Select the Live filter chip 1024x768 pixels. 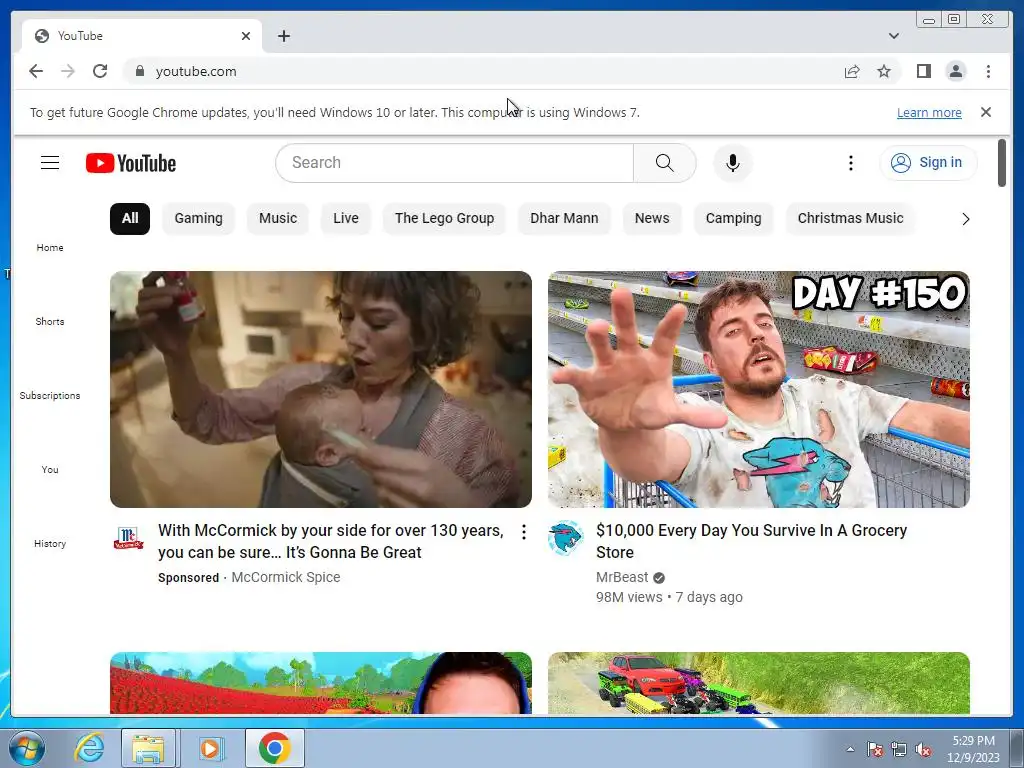pos(345,218)
